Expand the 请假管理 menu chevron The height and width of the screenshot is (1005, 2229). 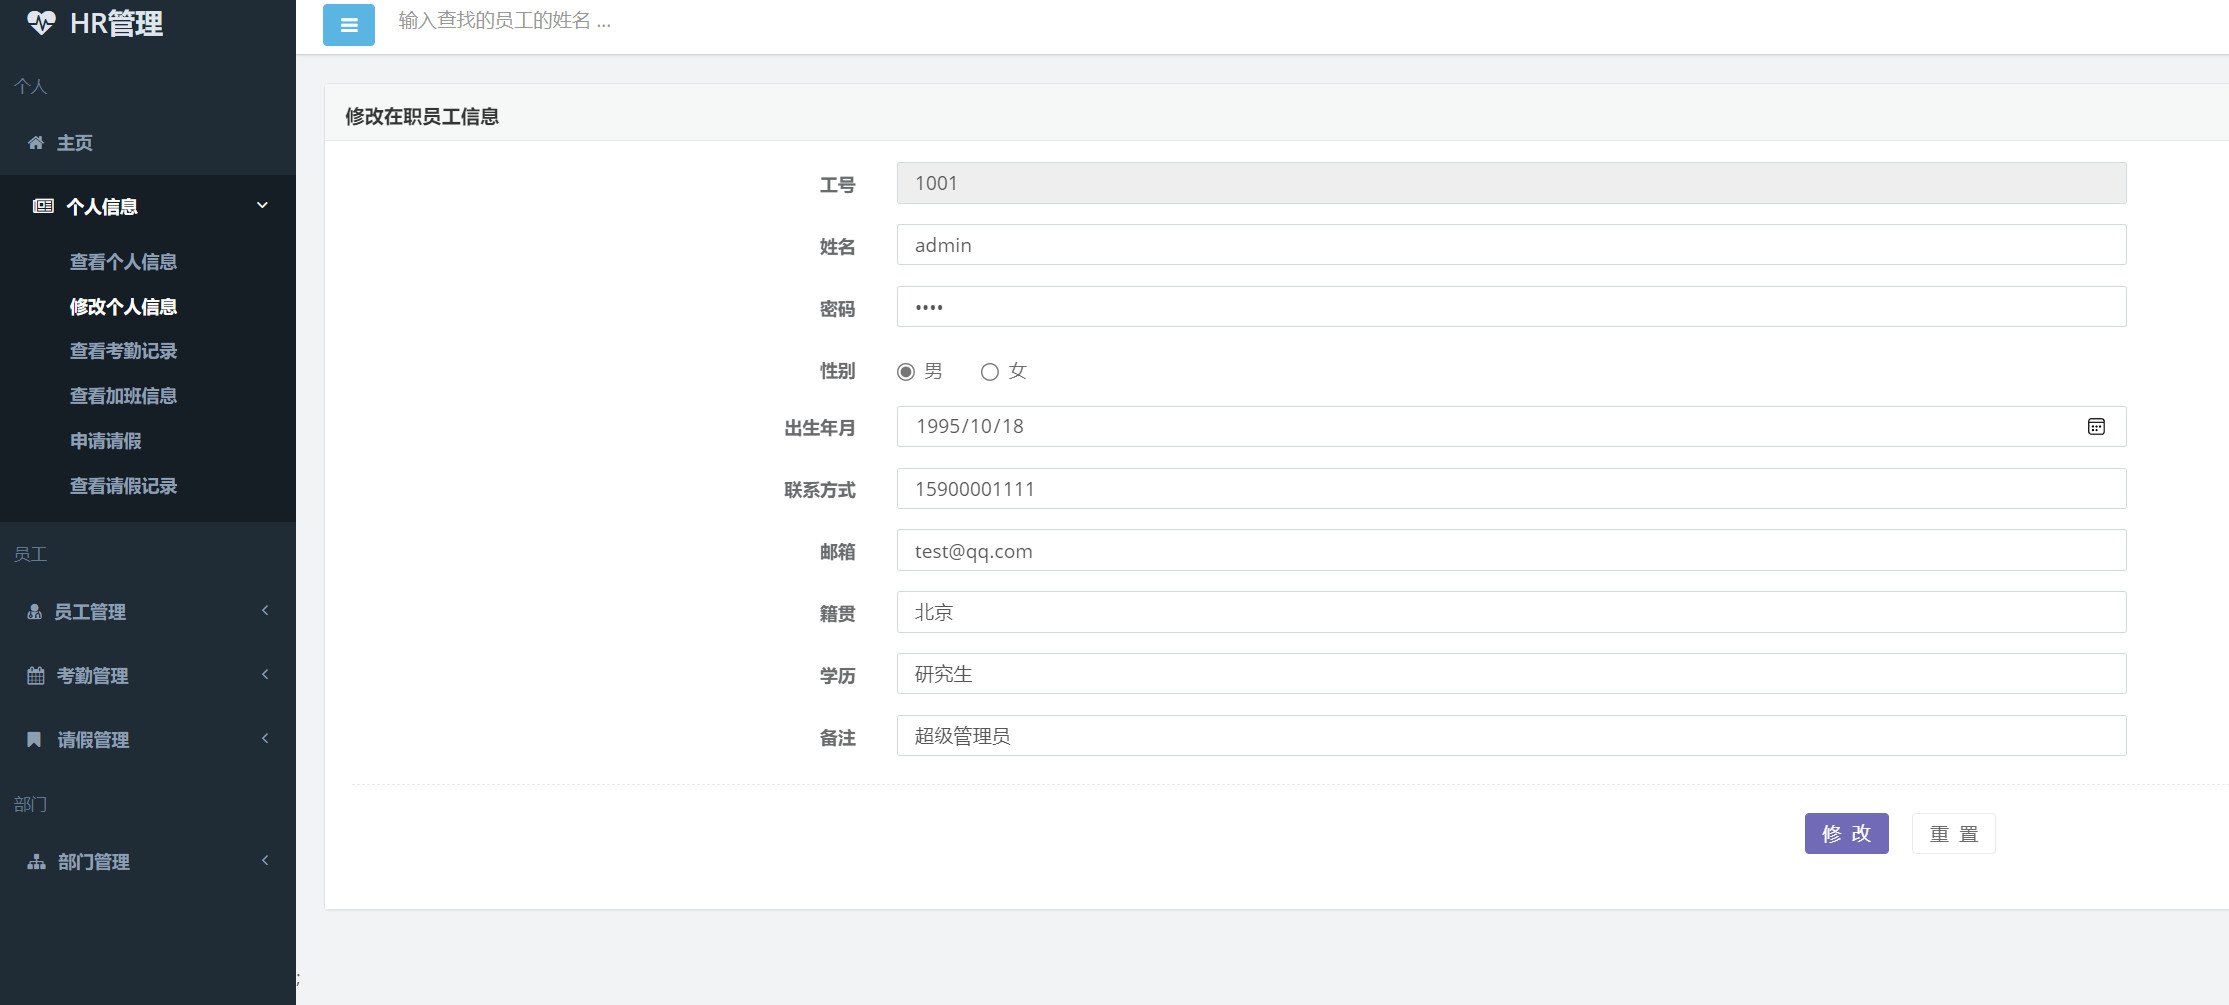click(x=265, y=738)
